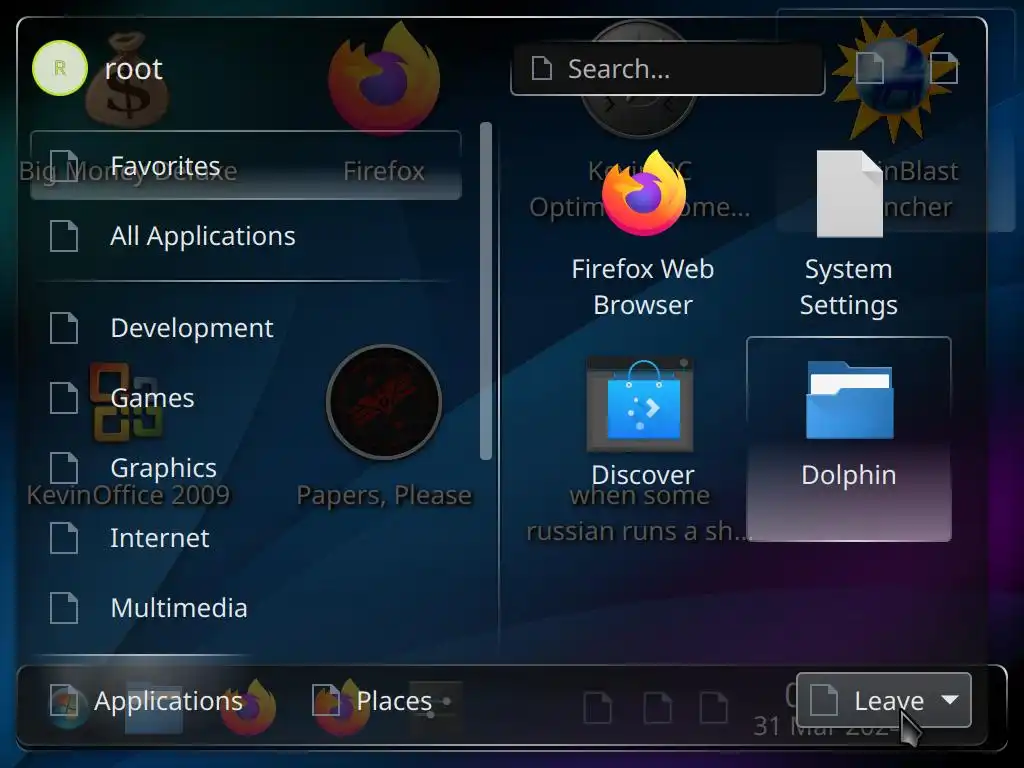The height and width of the screenshot is (768, 1024).
Task: Open the Multimedia category
Action: [246, 608]
